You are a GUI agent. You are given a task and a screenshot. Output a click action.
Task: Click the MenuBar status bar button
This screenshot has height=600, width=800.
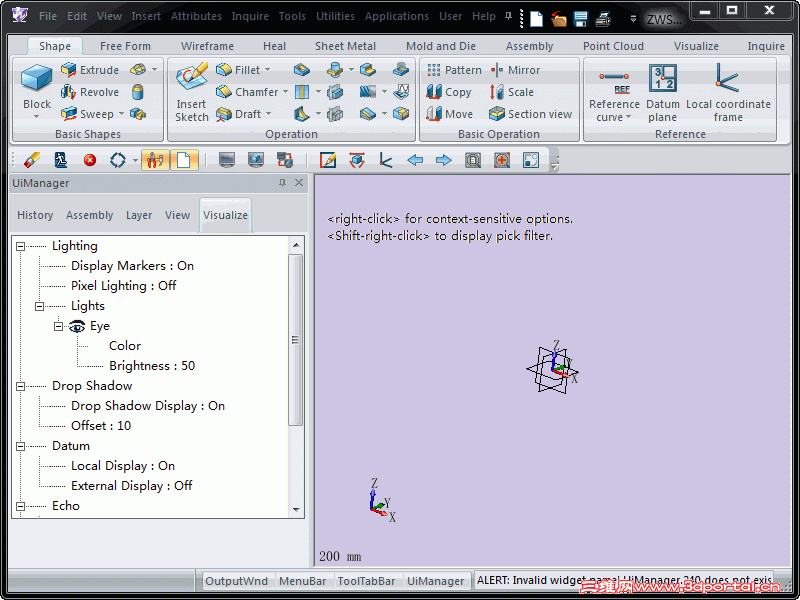point(303,581)
